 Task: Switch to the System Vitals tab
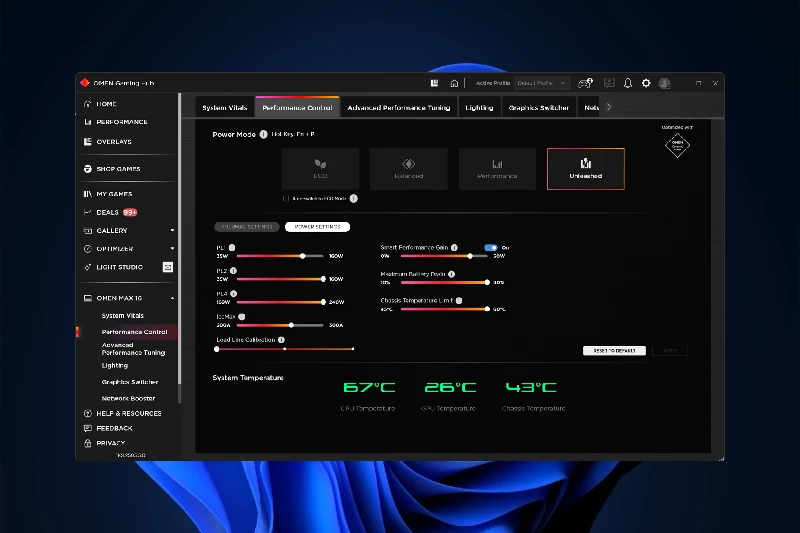[x=224, y=107]
